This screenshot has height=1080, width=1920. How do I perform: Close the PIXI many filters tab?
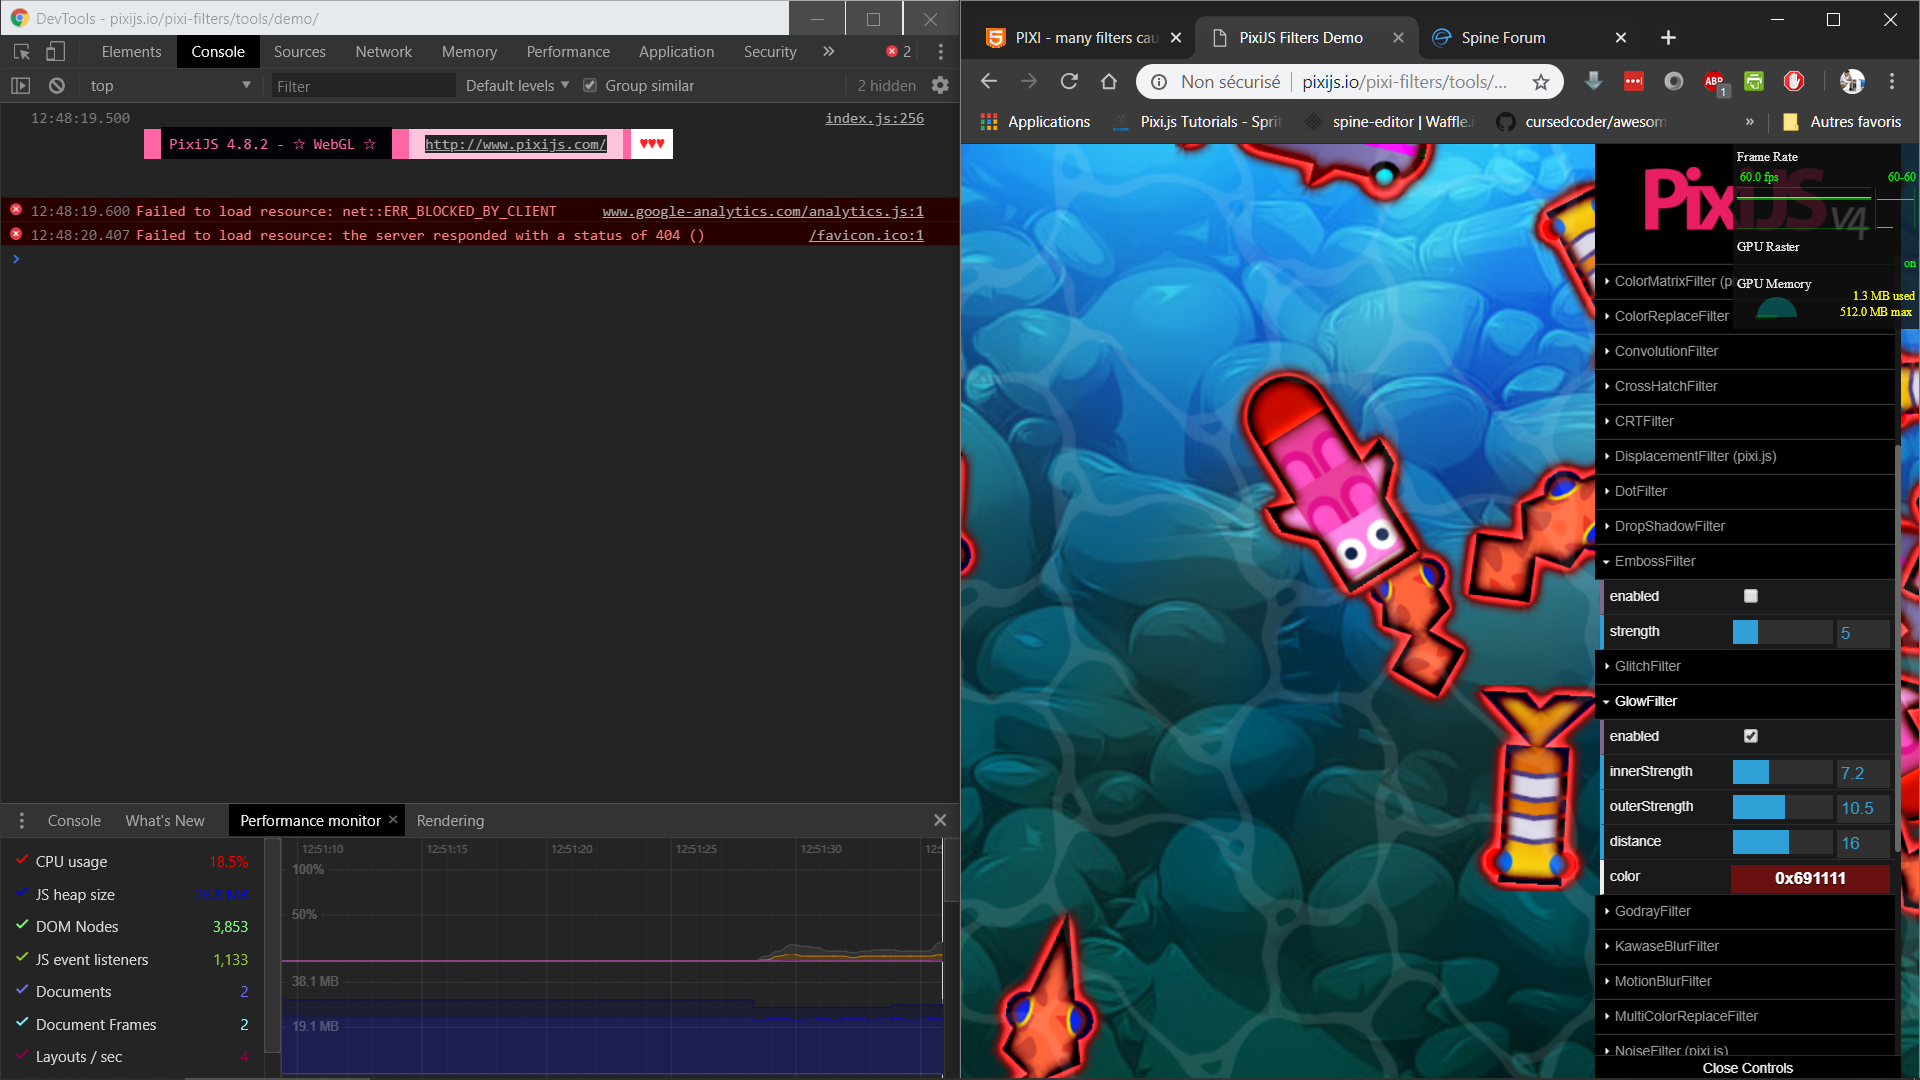point(1176,38)
